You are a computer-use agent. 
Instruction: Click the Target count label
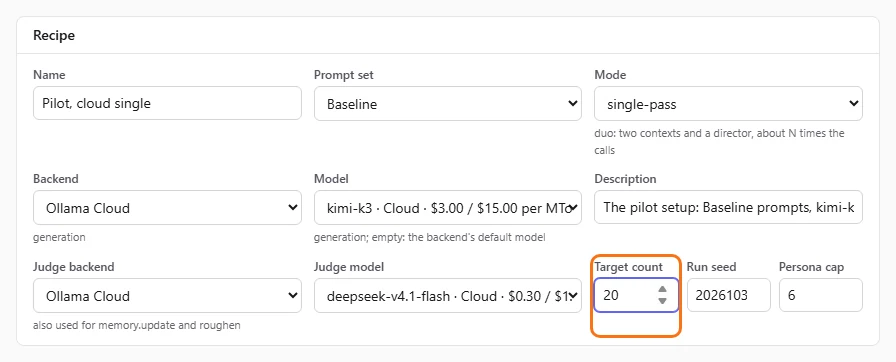pos(629,267)
